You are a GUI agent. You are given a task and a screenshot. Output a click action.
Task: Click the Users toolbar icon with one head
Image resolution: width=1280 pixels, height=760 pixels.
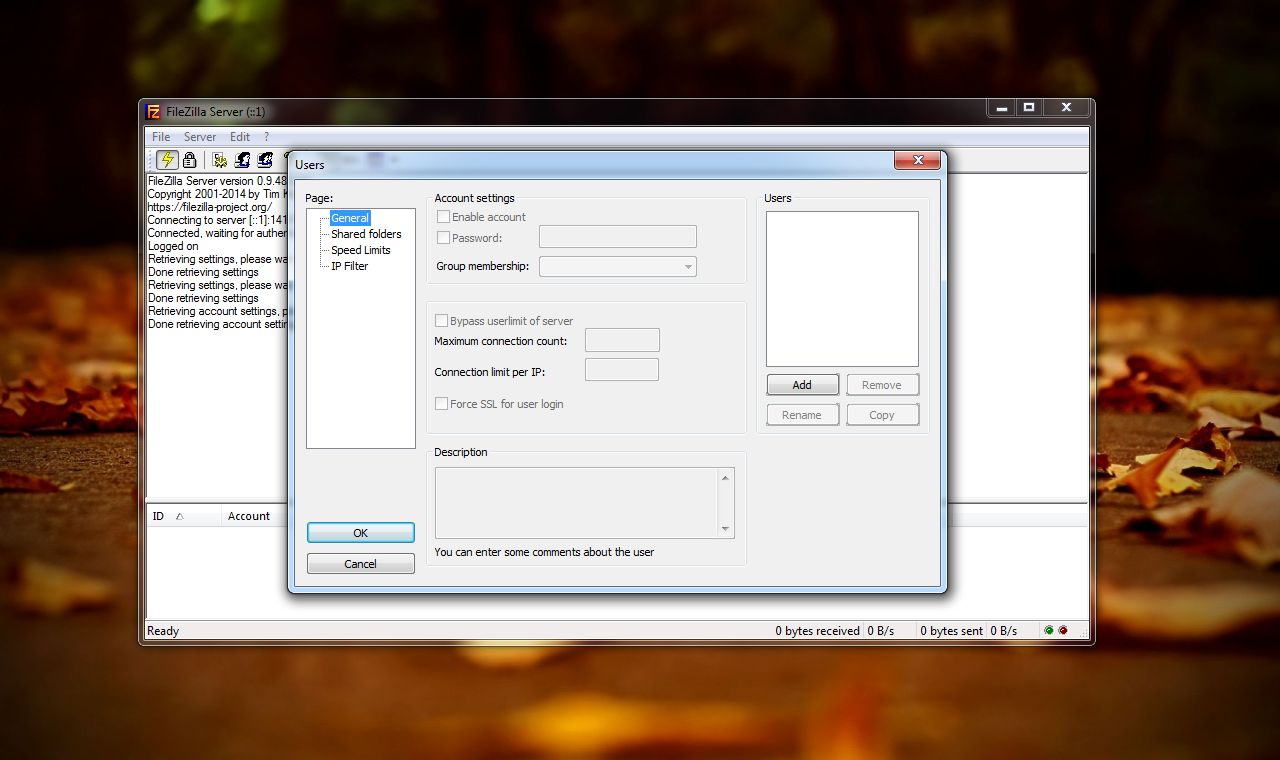tap(242, 160)
